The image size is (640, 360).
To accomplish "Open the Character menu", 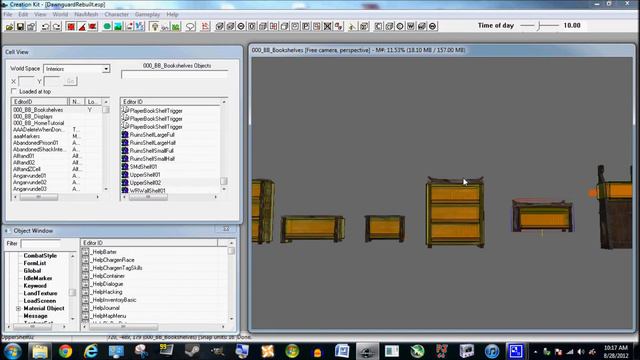I will (117, 14).
